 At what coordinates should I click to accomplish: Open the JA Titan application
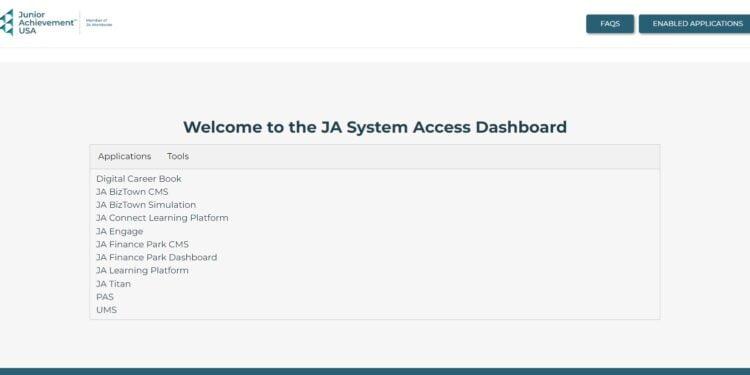coord(113,284)
